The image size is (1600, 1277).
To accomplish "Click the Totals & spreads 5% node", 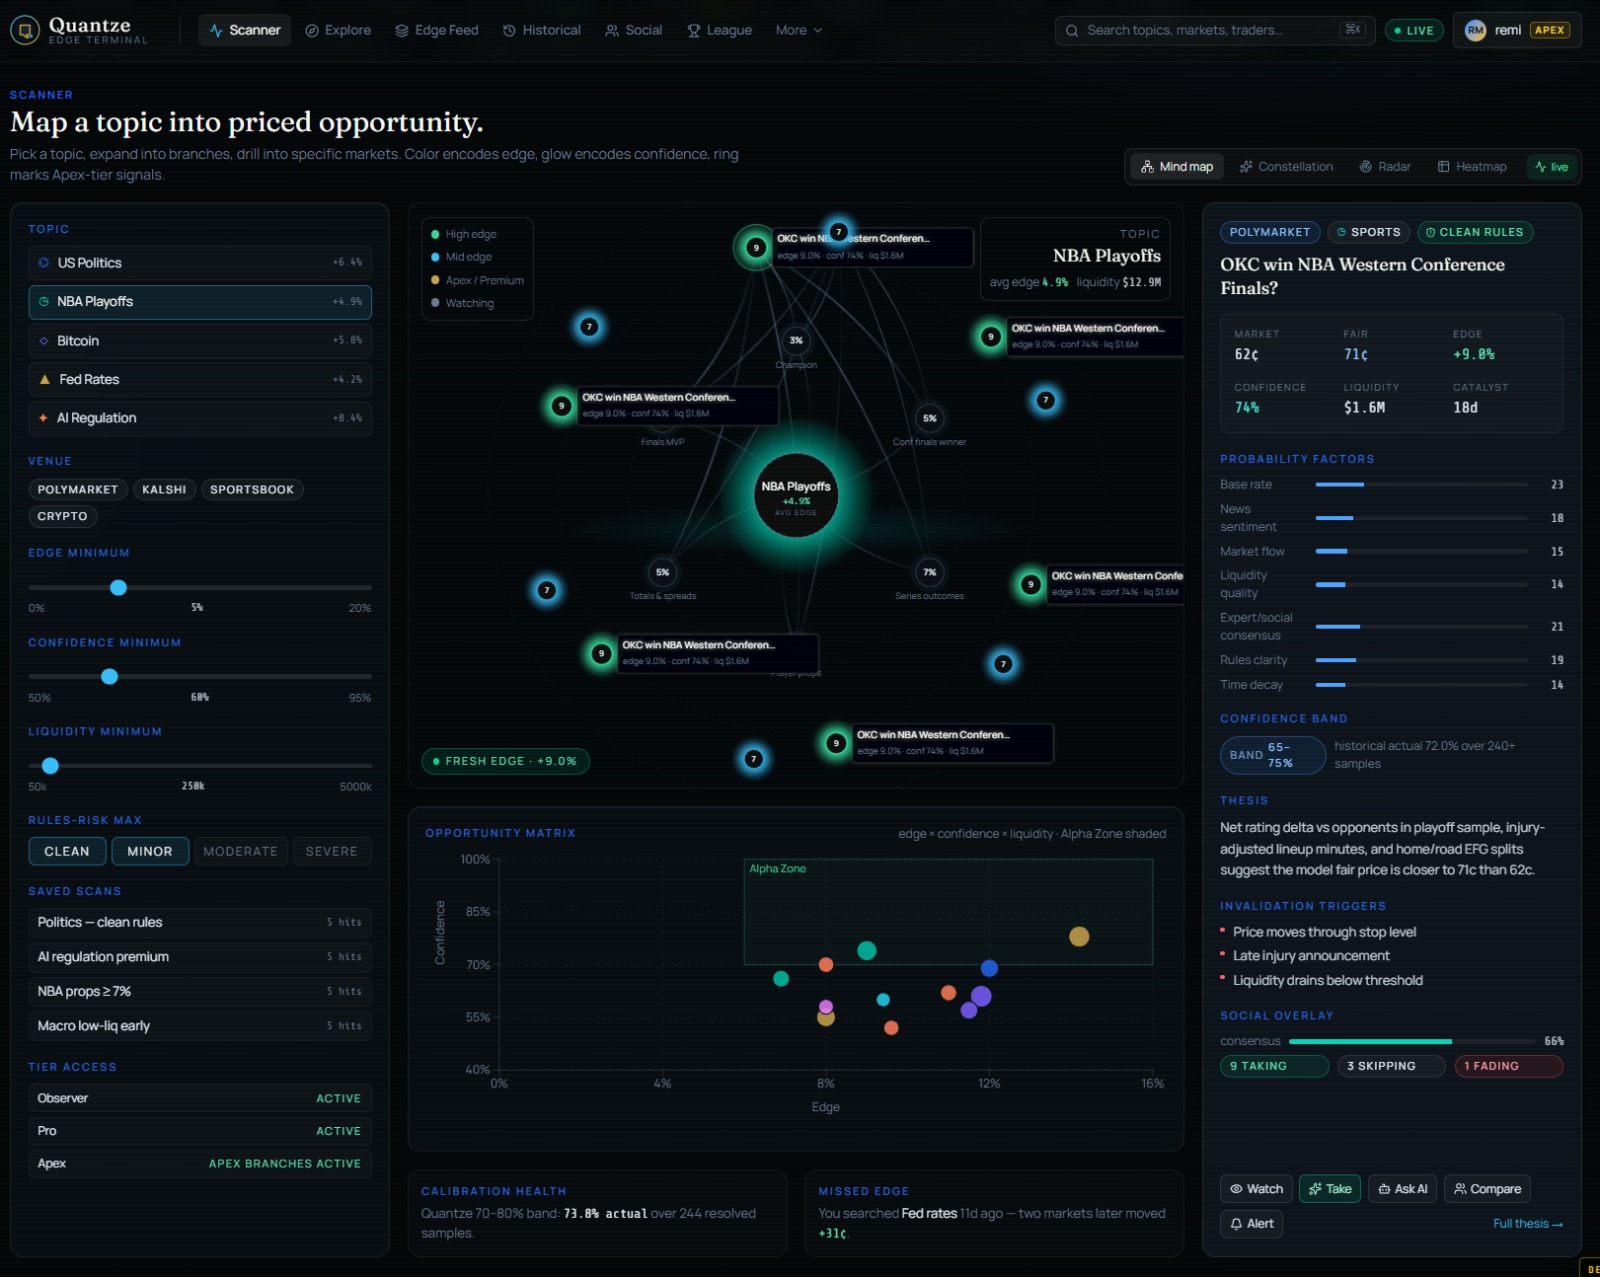I will [662, 573].
